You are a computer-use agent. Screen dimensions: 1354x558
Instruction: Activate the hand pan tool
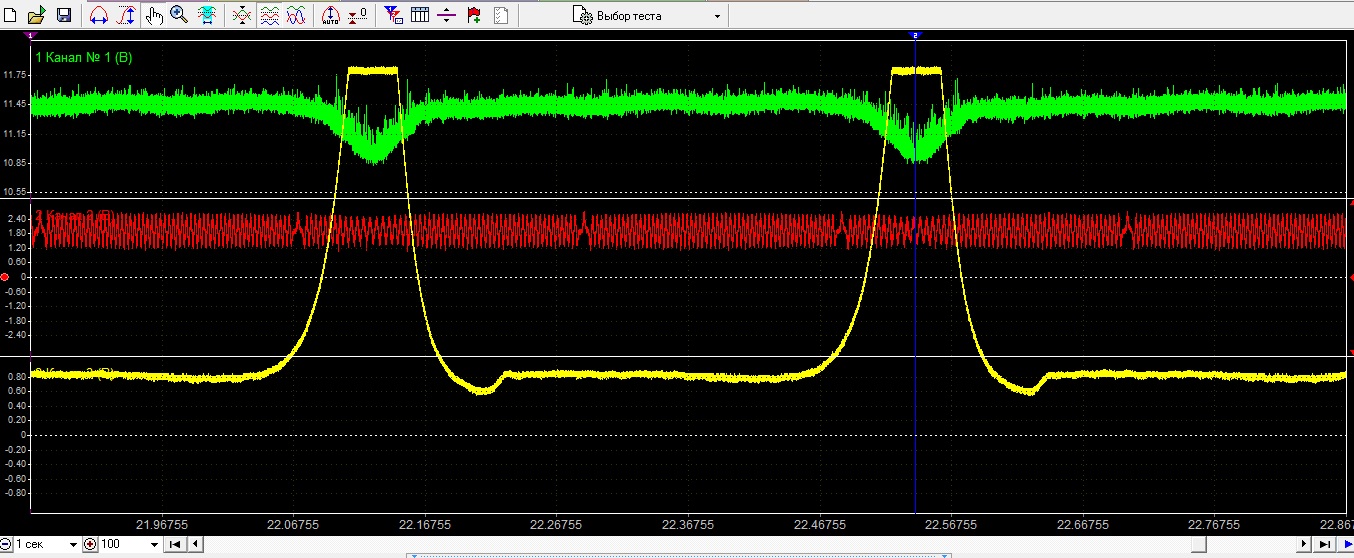(154, 15)
